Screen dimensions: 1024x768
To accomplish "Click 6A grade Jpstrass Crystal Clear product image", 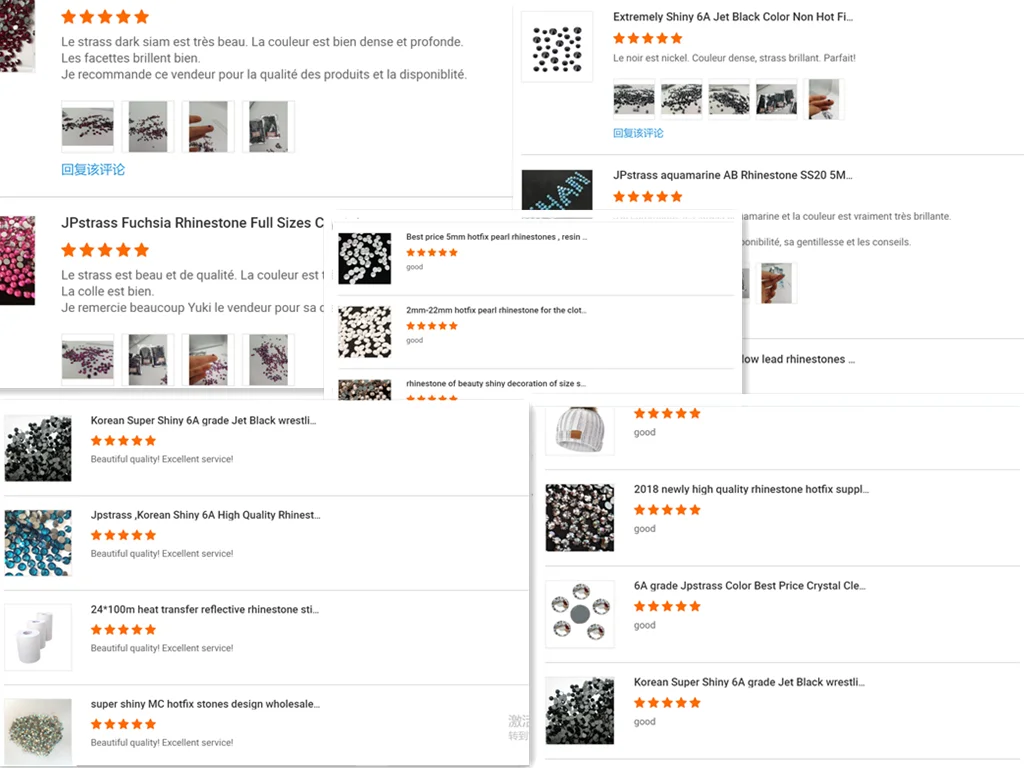I will tap(580, 614).
